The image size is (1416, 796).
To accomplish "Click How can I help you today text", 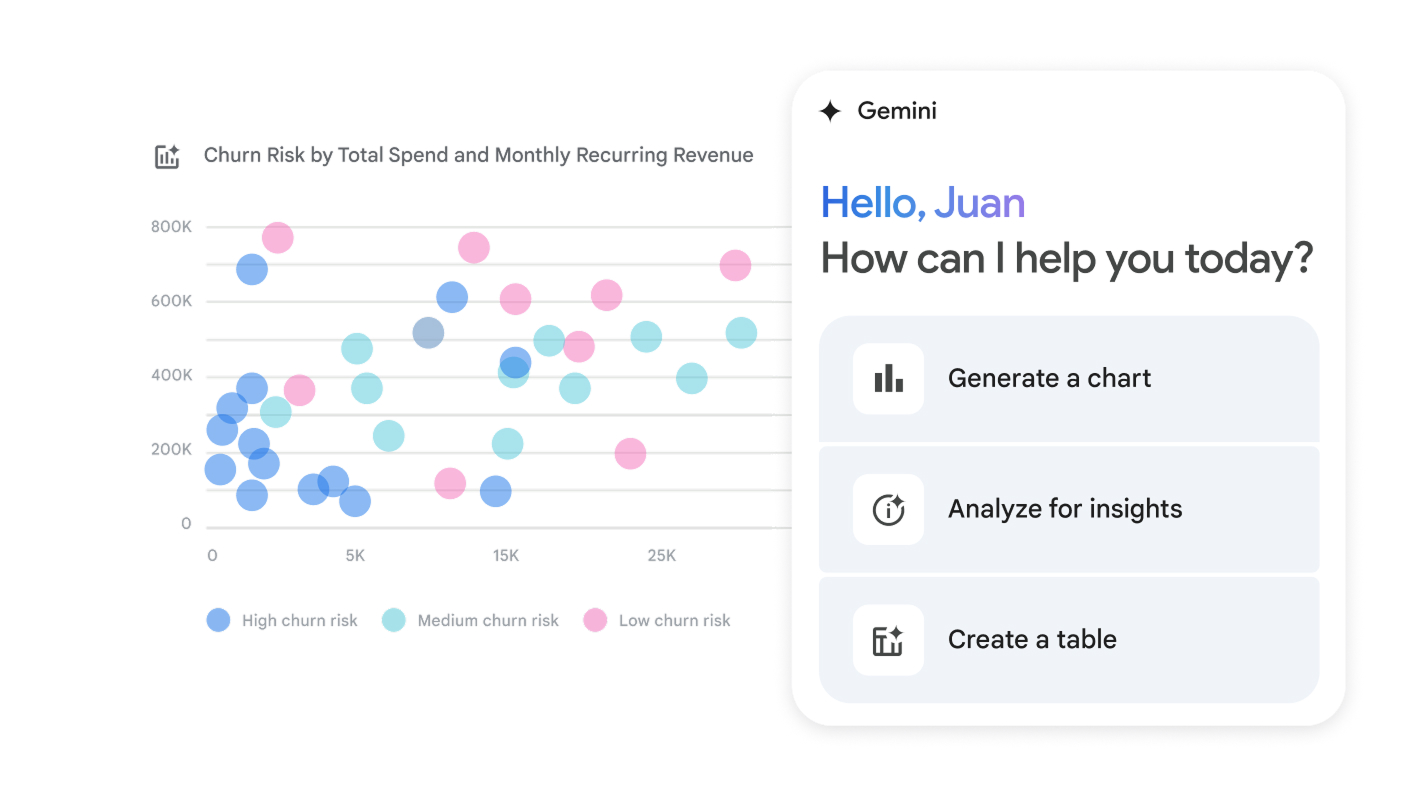I will [1066, 259].
